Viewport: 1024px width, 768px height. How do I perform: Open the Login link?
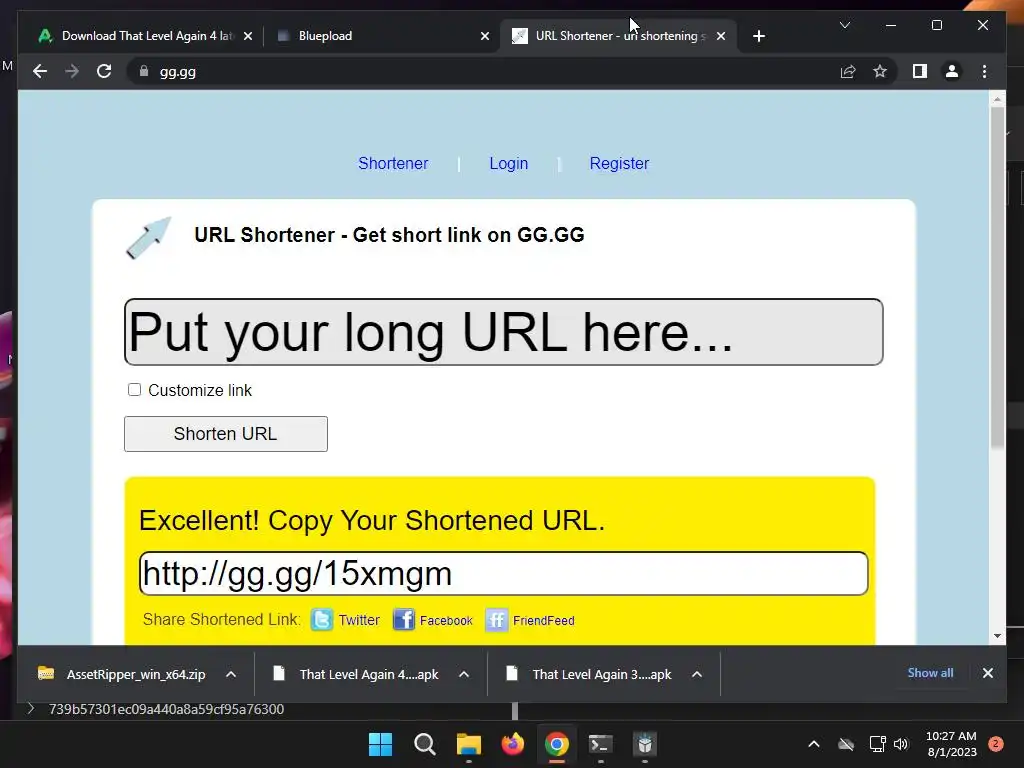509,163
